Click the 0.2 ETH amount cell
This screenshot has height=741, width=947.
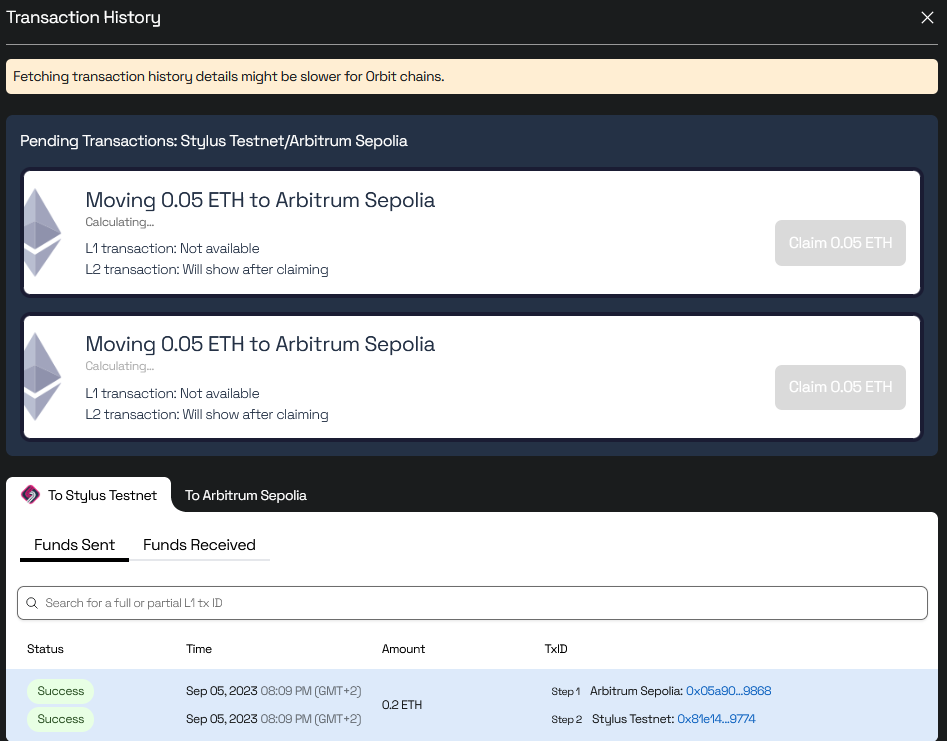coord(402,705)
